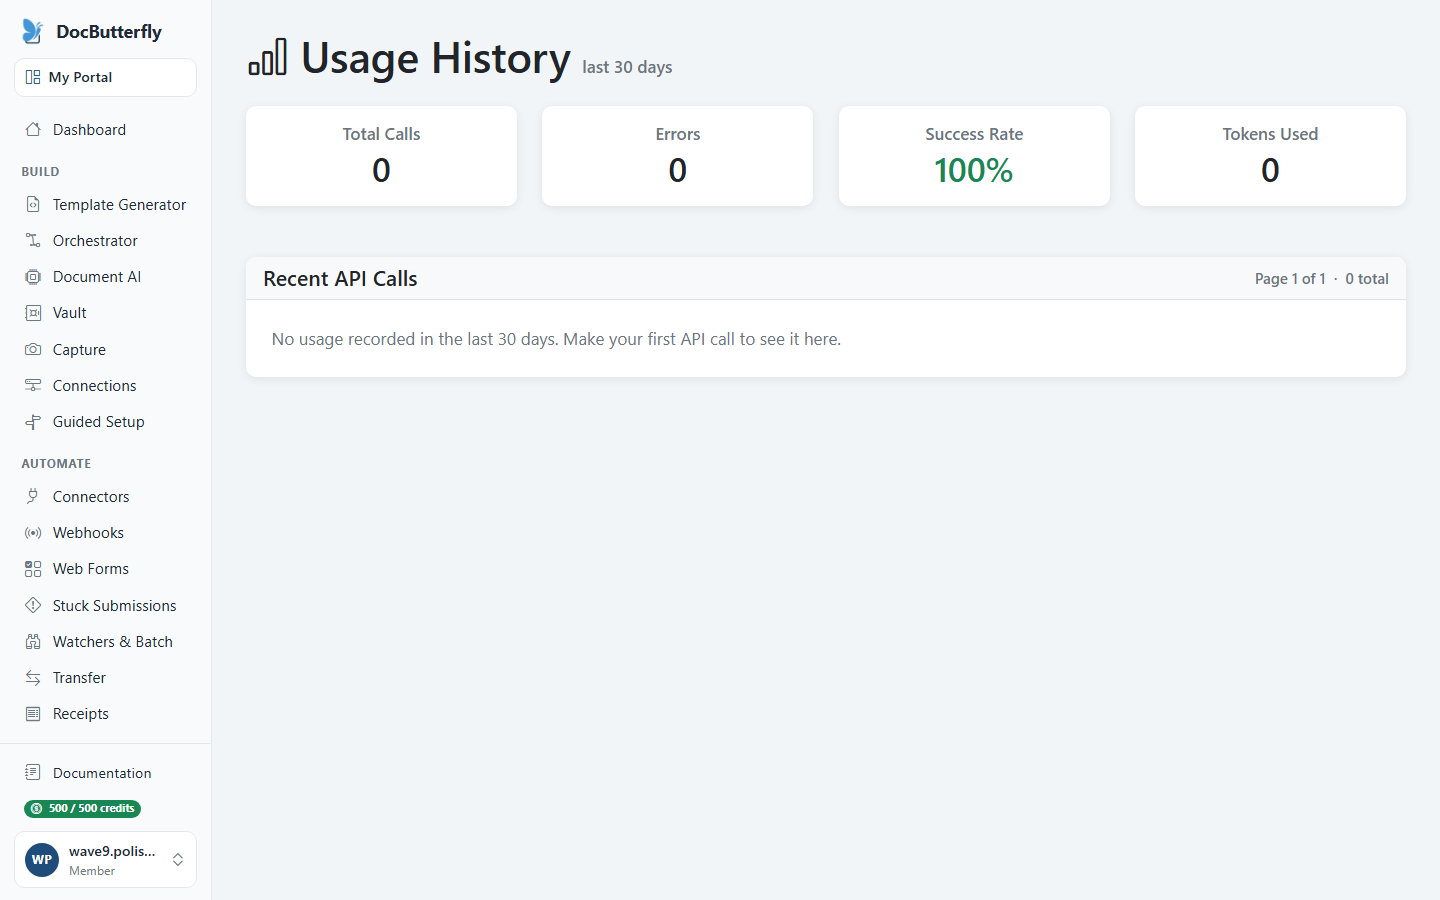The image size is (1440, 900).
Task: Click the 'Usage History' page title
Action: [x=436, y=58]
